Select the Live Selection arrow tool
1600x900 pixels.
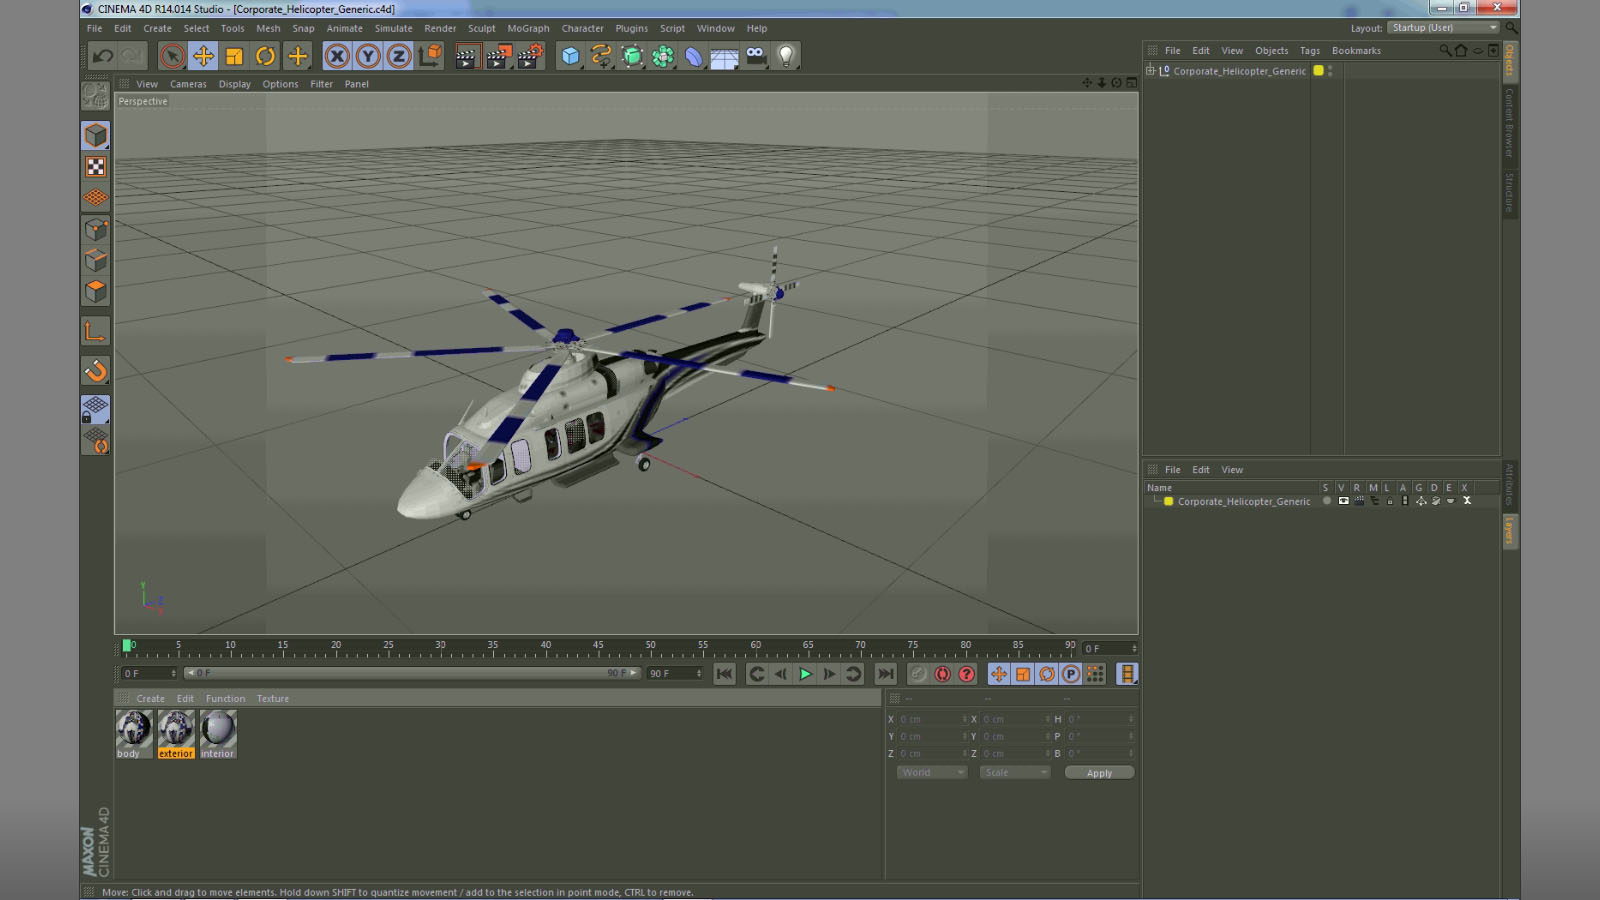(x=172, y=56)
